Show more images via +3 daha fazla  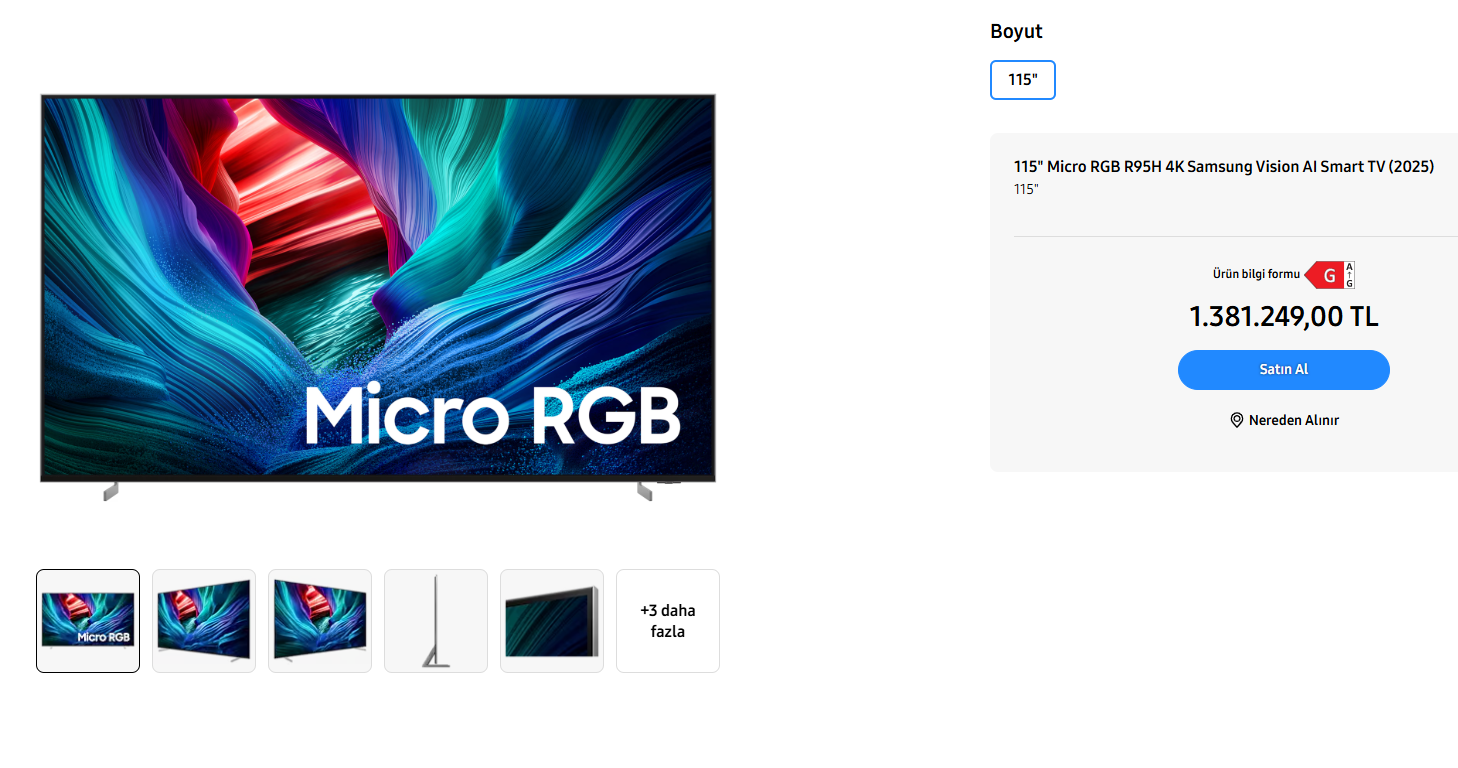[x=668, y=621]
